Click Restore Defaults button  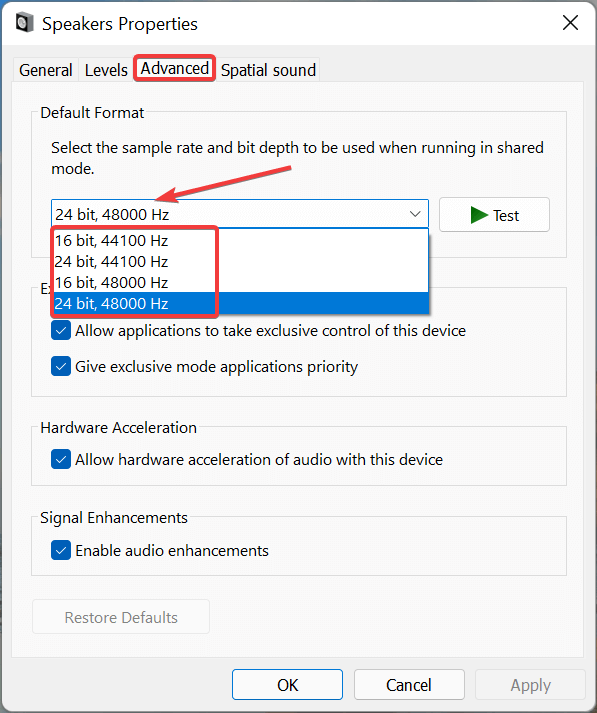pyautogui.click(x=121, y=617)
